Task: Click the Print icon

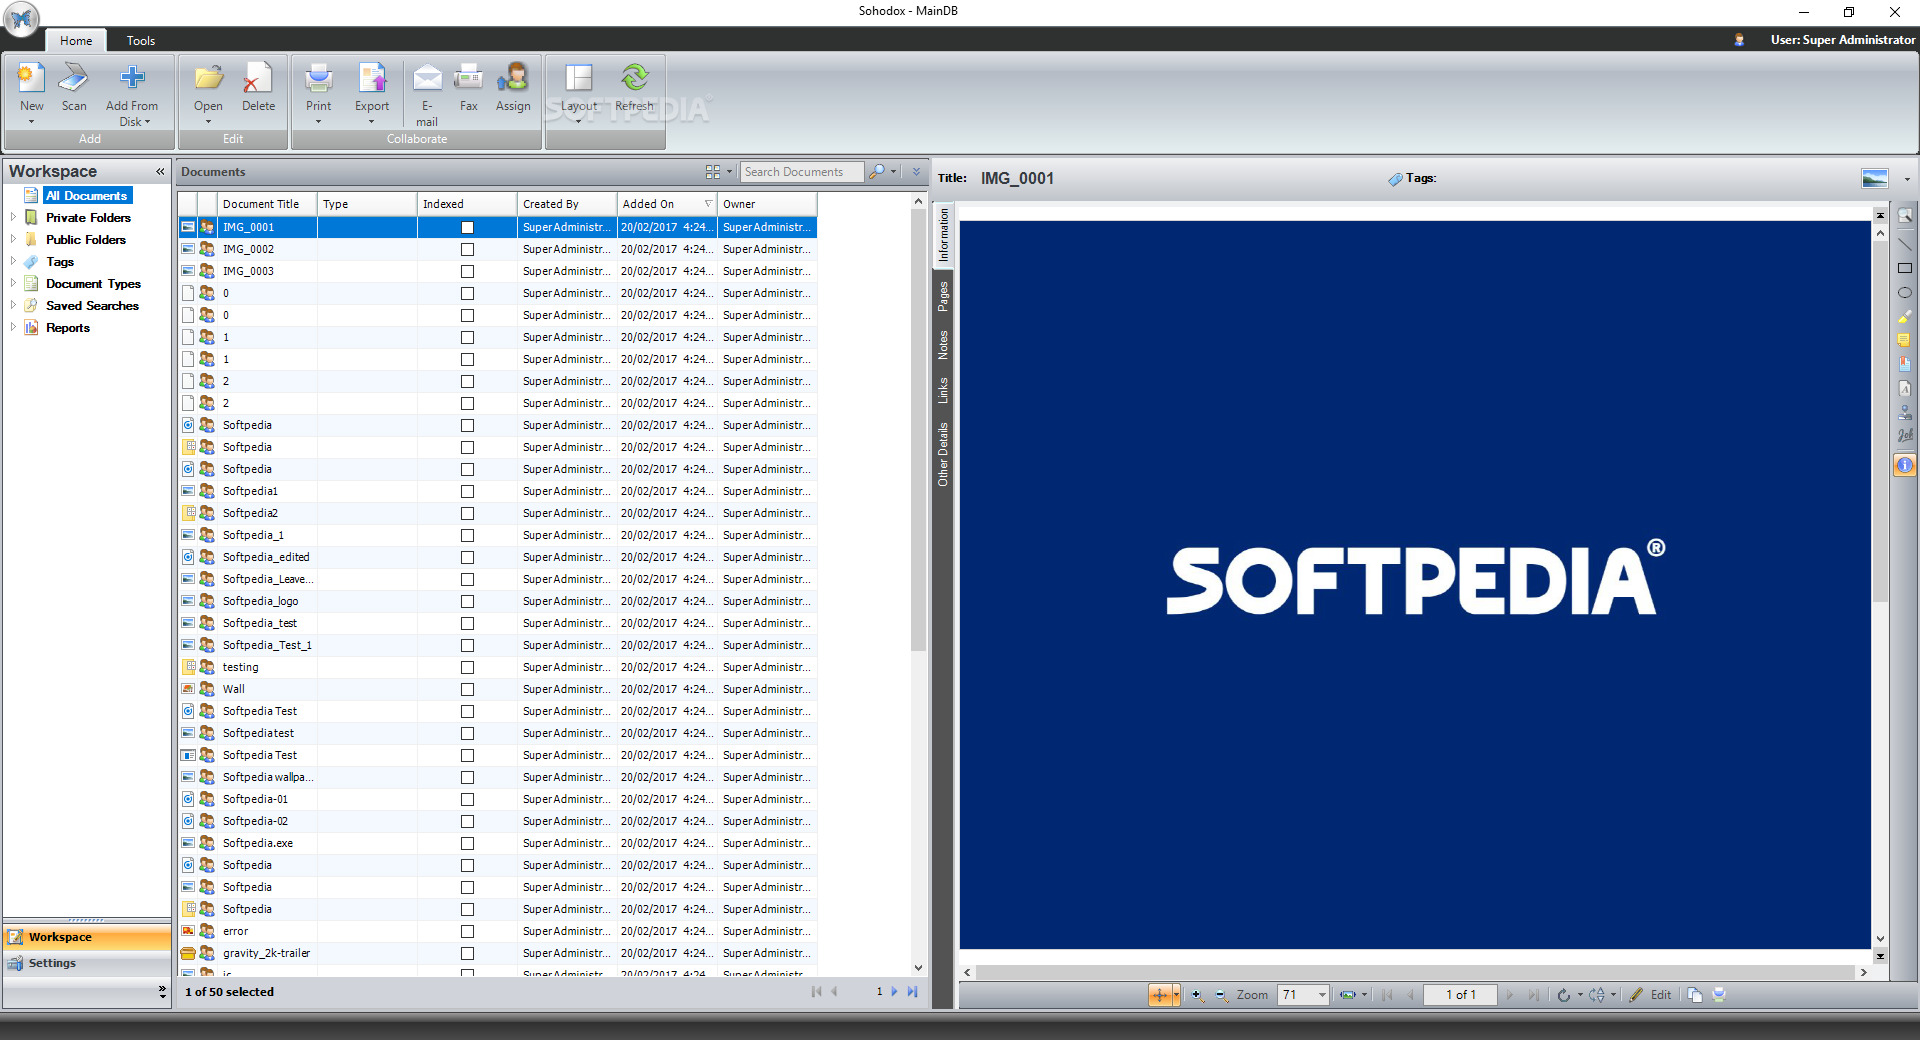Action: pyautogui.click(x=318, y=78)
